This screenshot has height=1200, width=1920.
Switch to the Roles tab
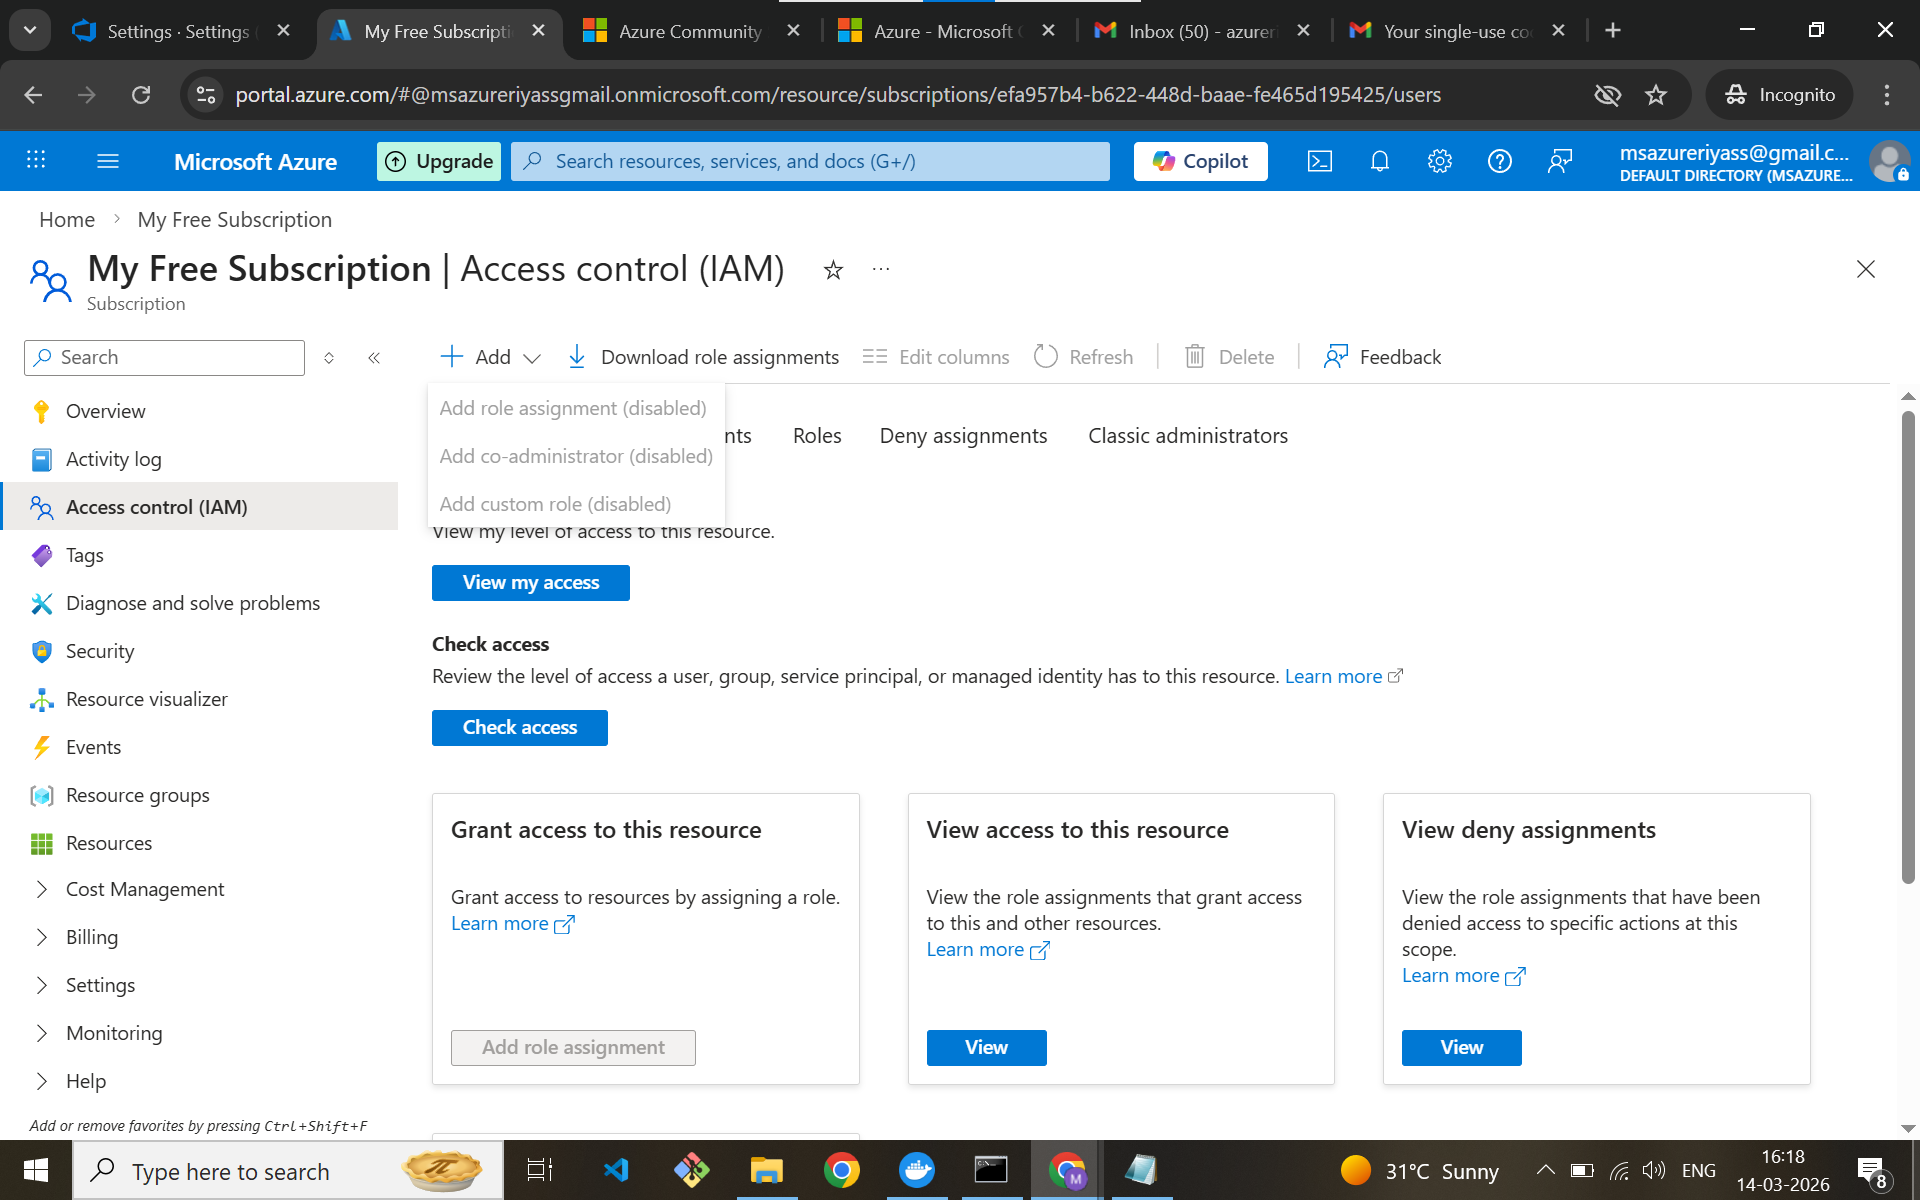click(817, 436)
